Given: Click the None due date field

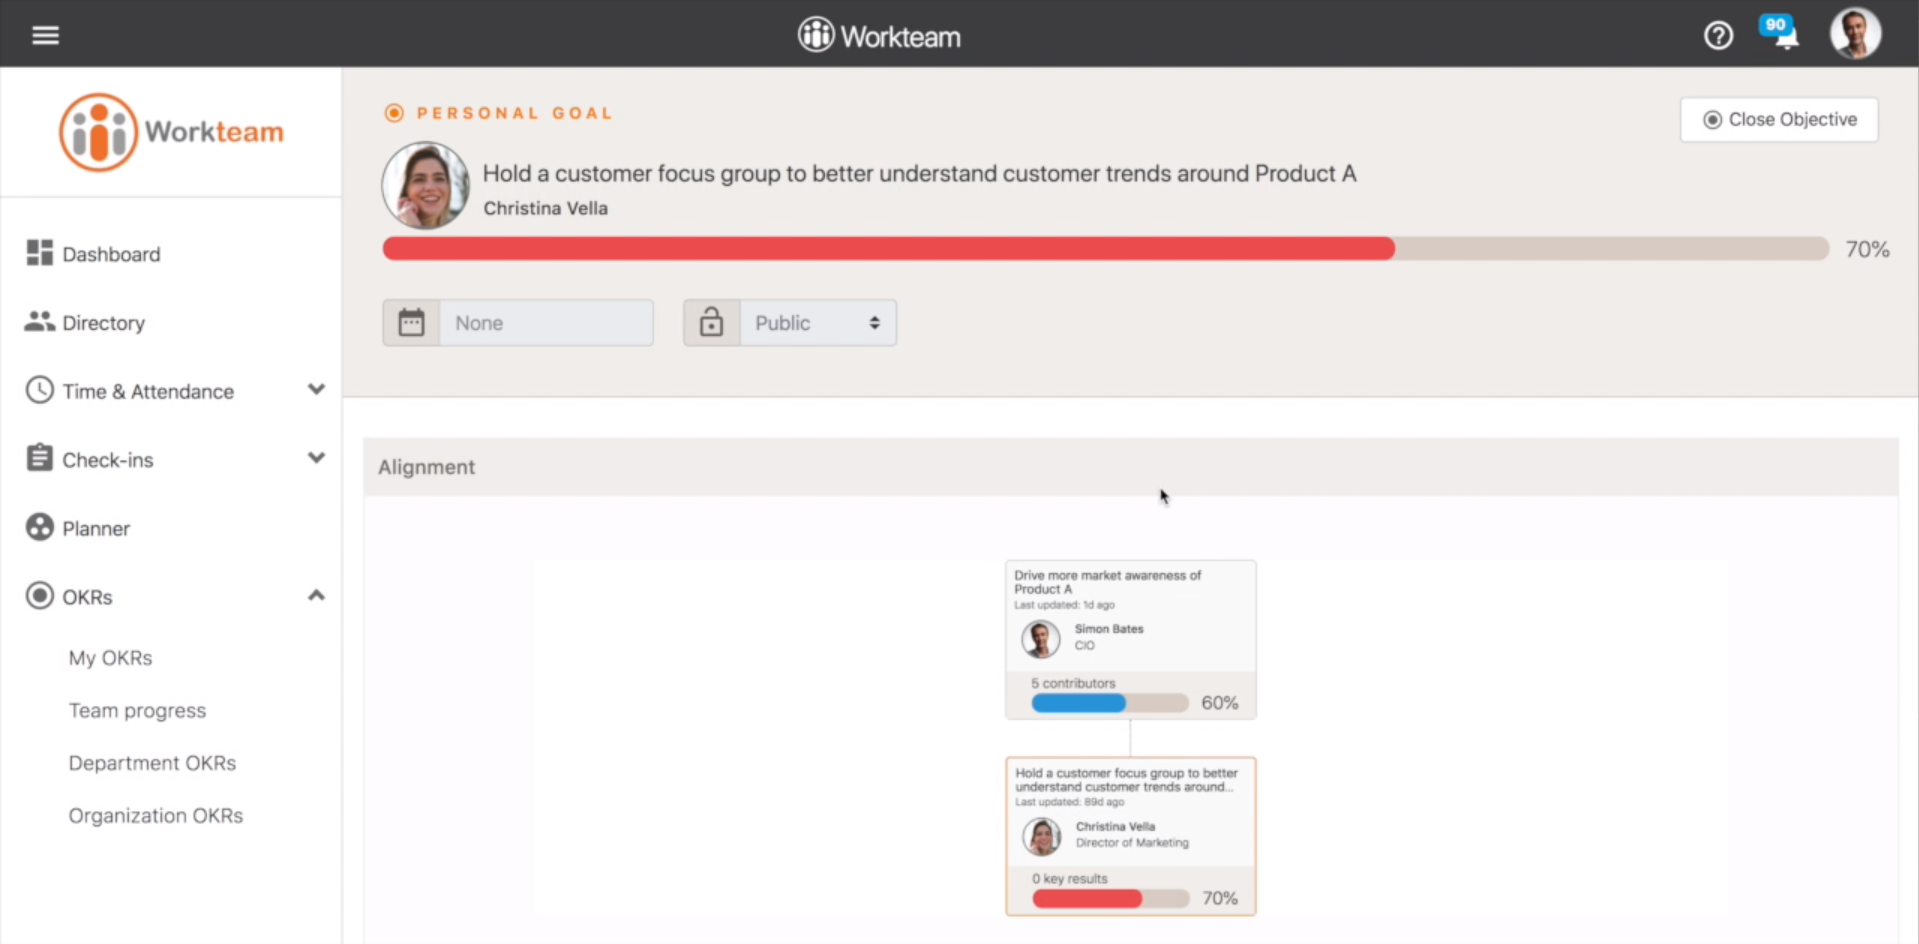Looking at the screenshot, I should pos(546,323).
